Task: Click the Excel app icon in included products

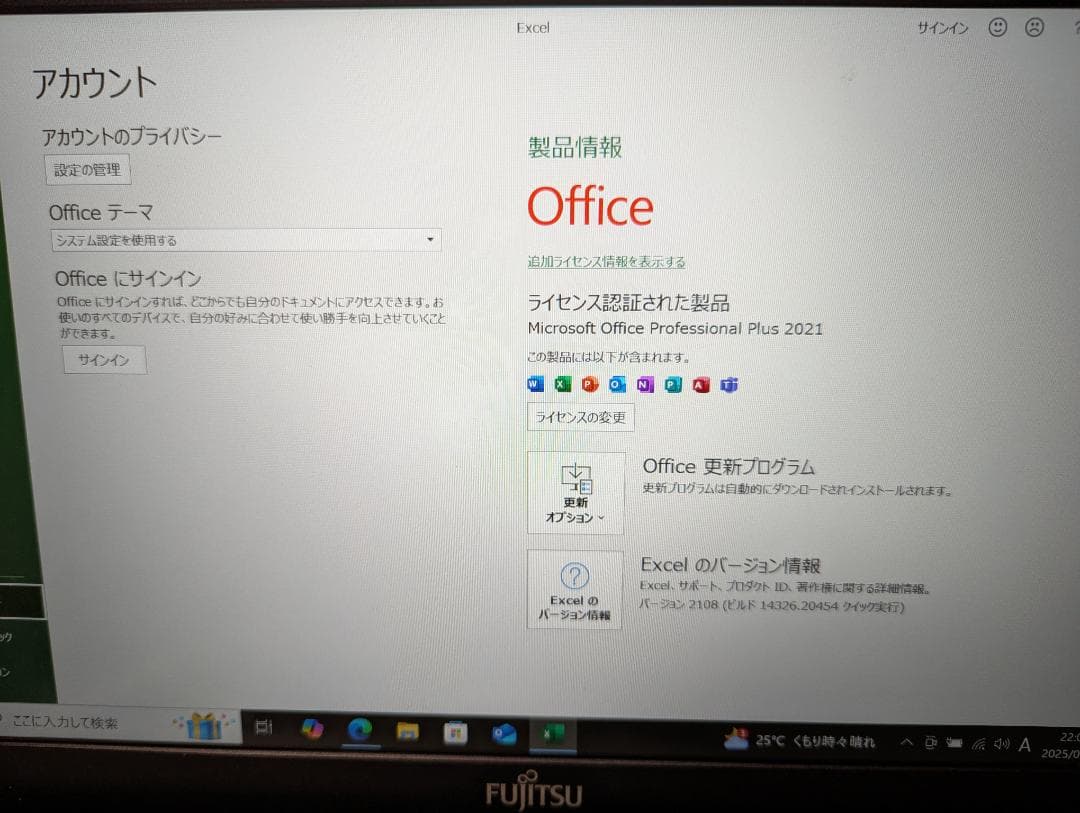Action: pos(563,384)
